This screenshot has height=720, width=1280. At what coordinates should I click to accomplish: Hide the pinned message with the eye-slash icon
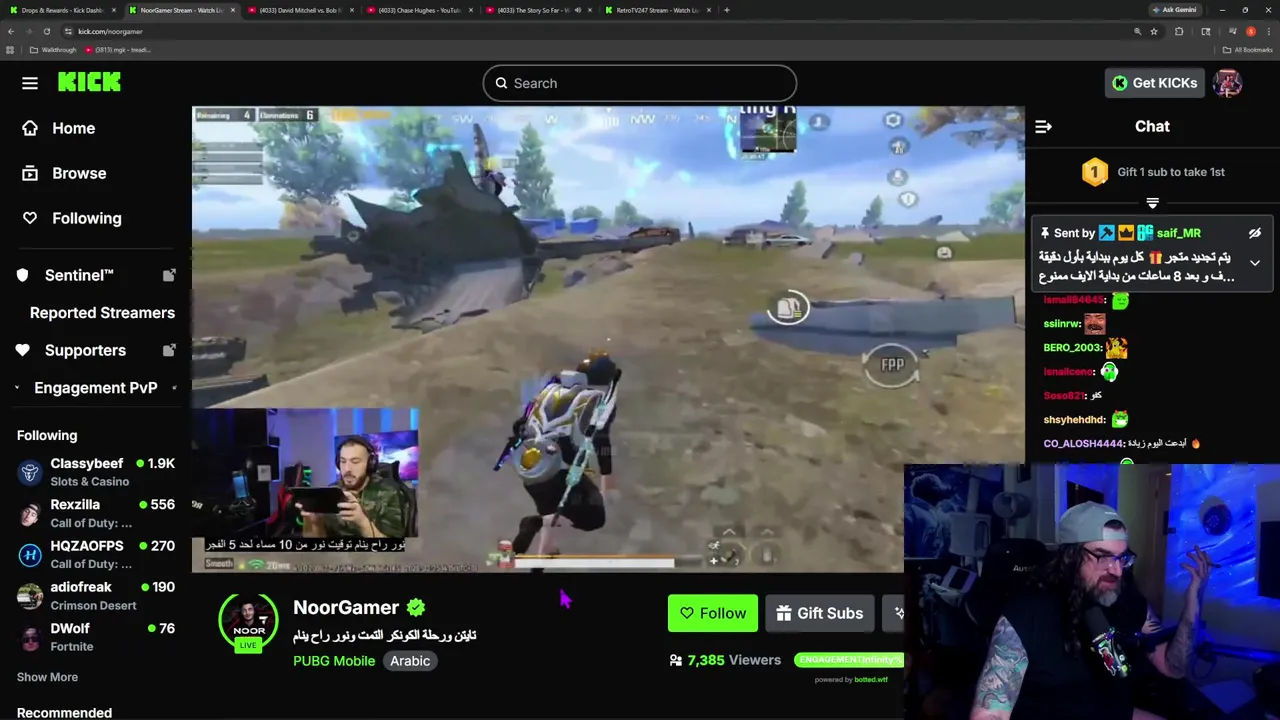coord(1255,233)
